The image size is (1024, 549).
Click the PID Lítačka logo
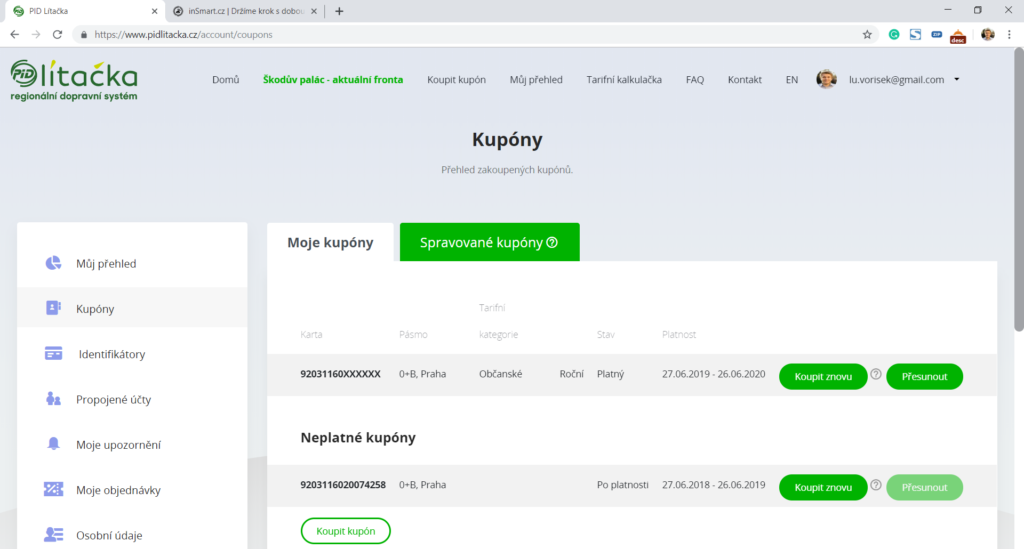74,81
